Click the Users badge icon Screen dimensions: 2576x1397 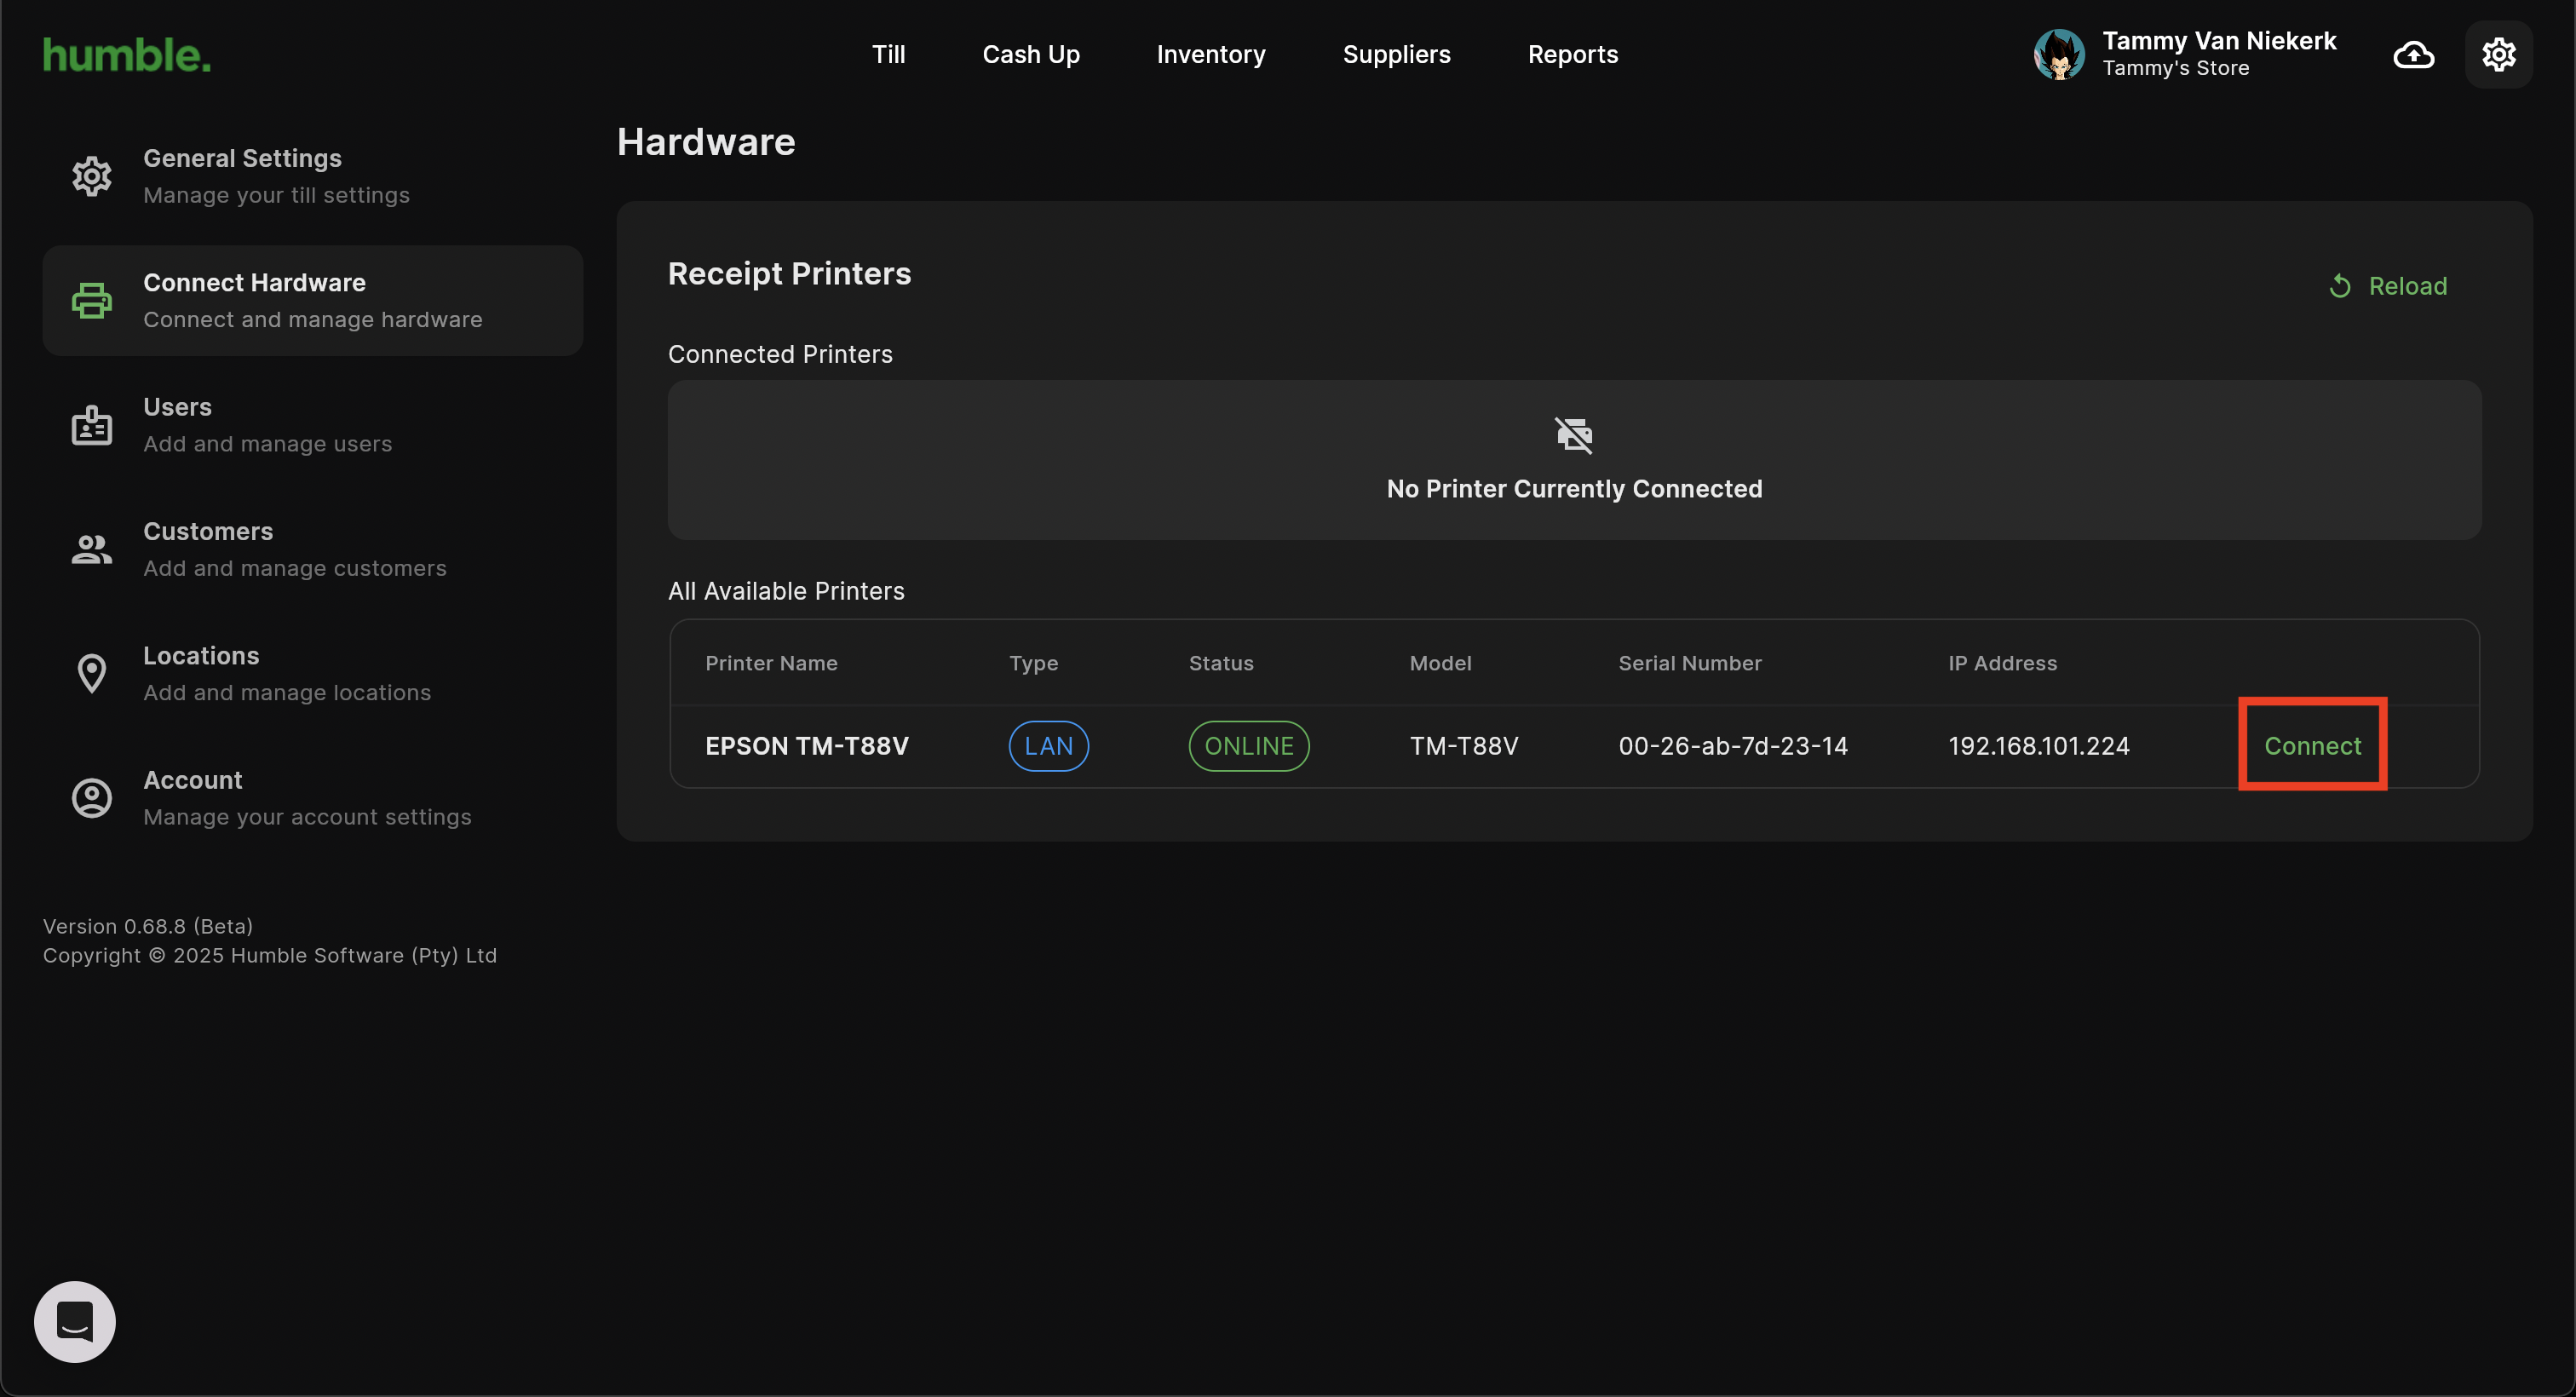click(92, 425)
